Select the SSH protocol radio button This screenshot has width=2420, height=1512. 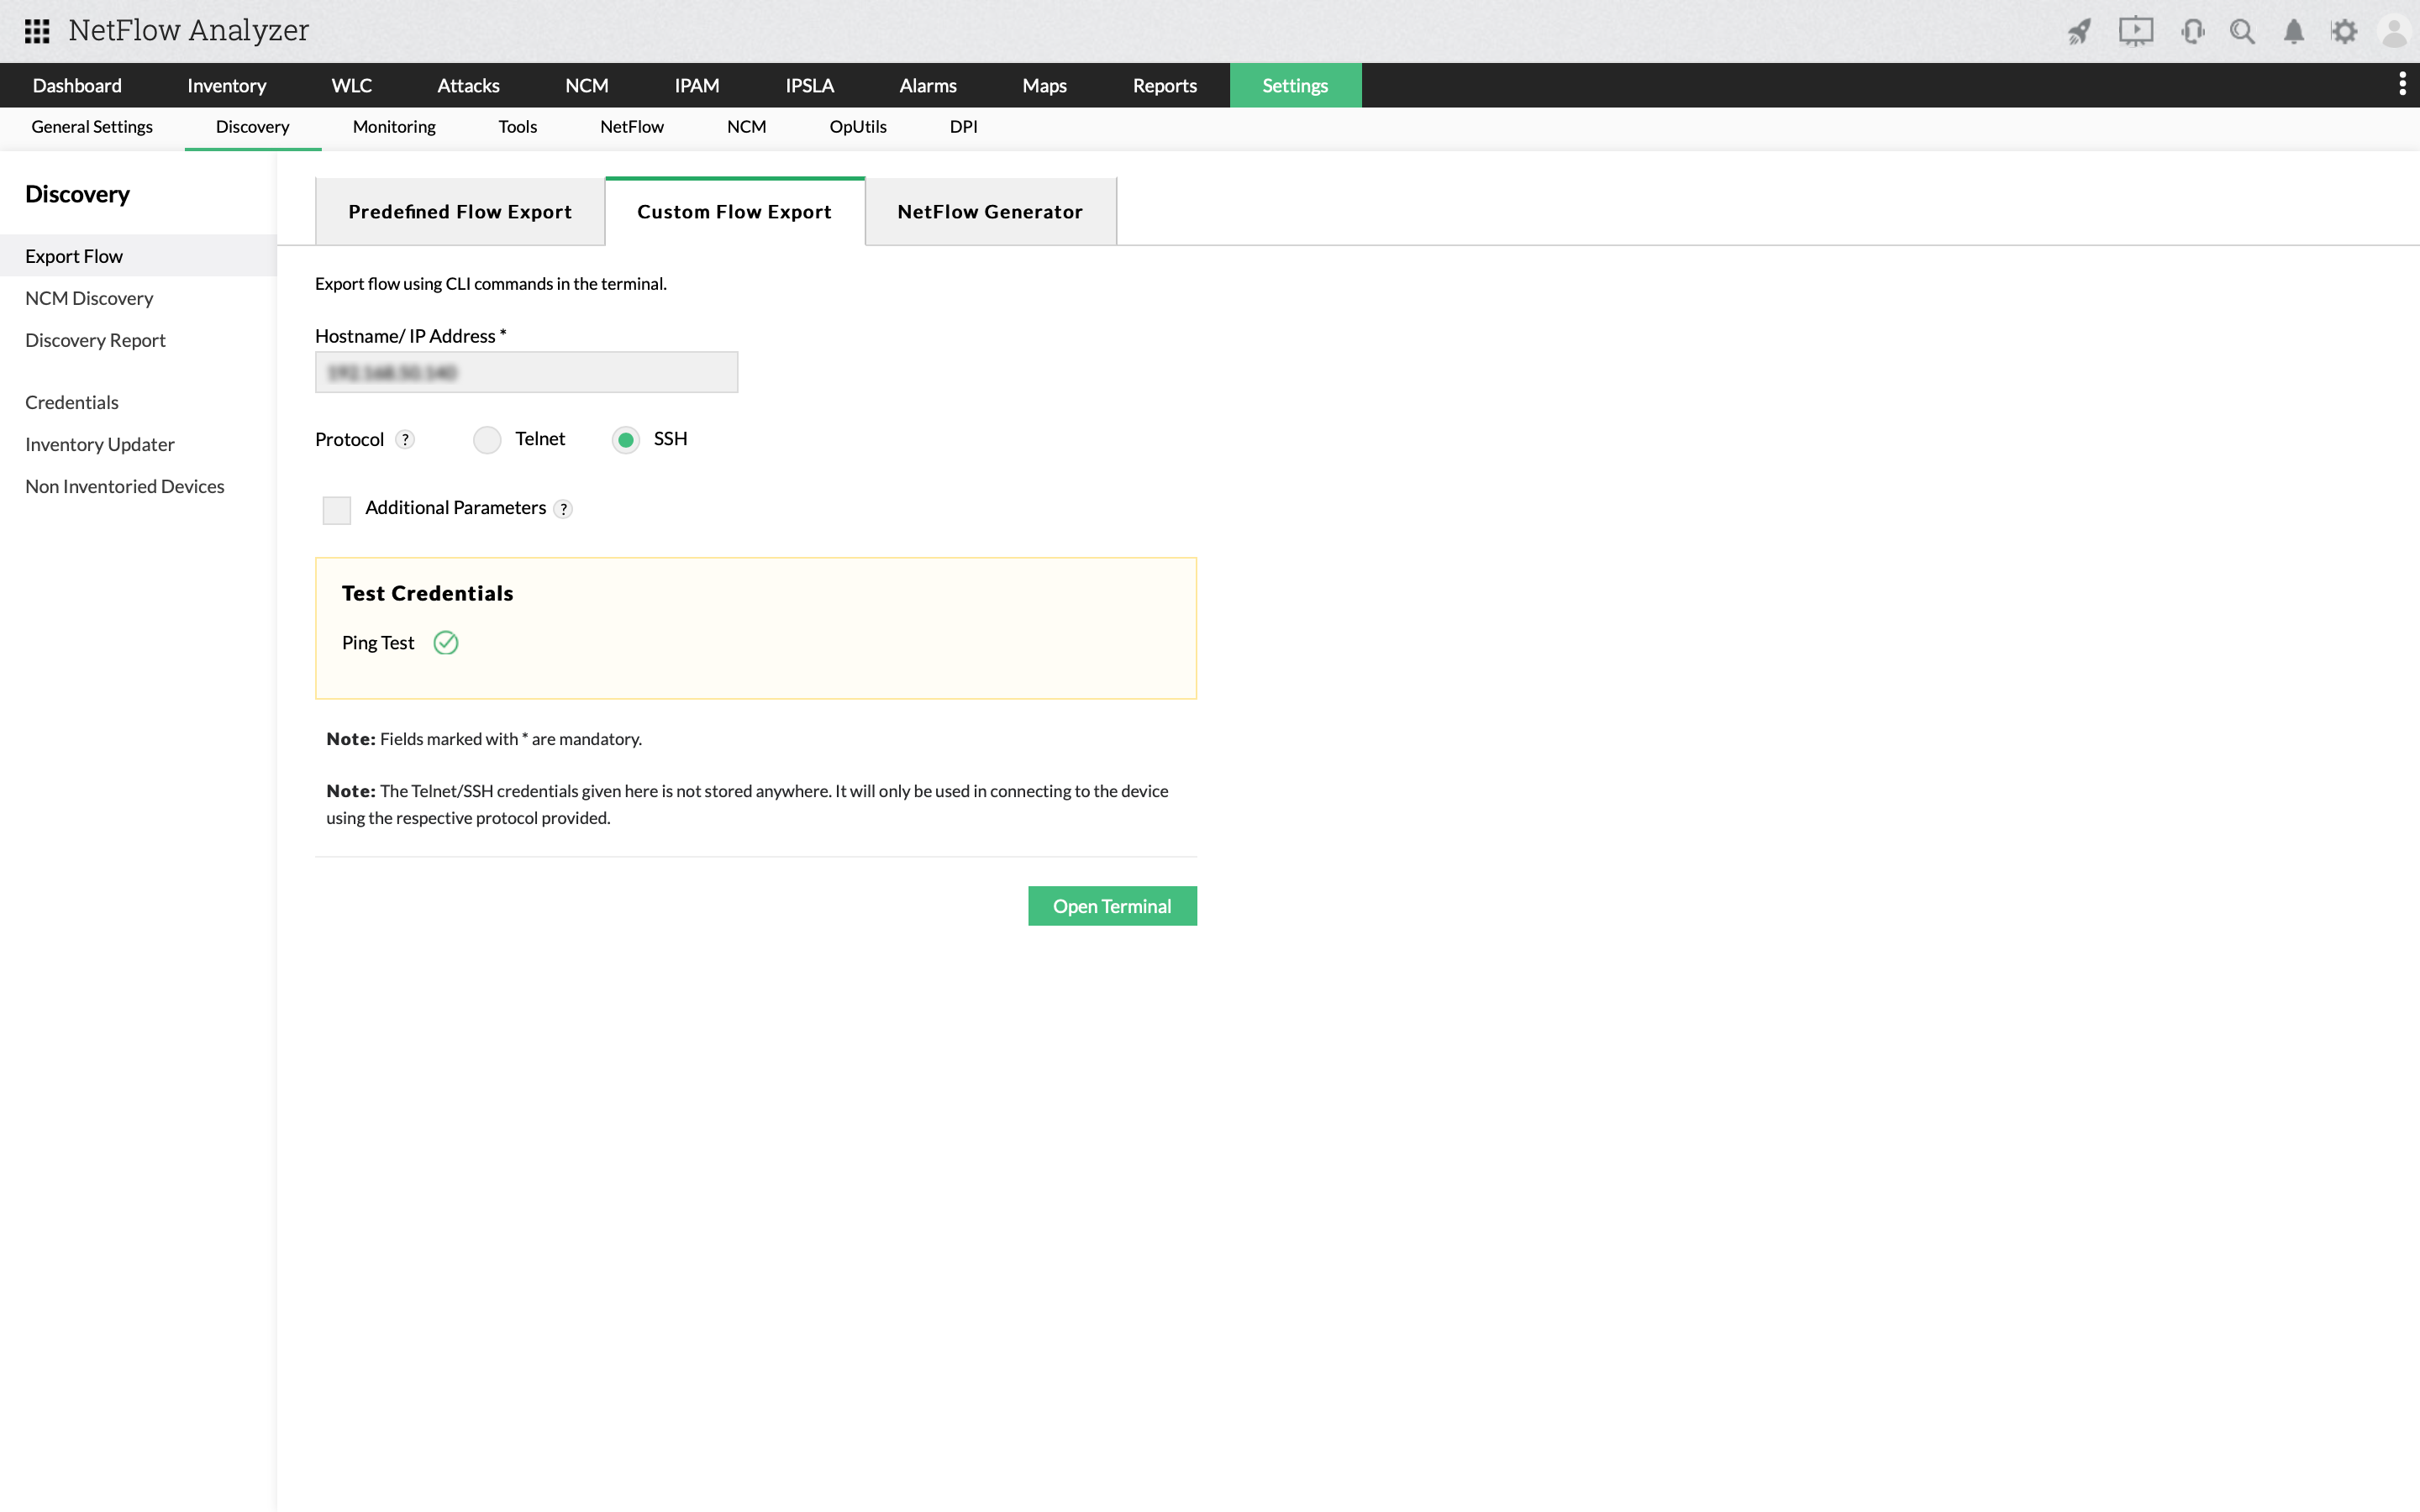coord(626,440)
